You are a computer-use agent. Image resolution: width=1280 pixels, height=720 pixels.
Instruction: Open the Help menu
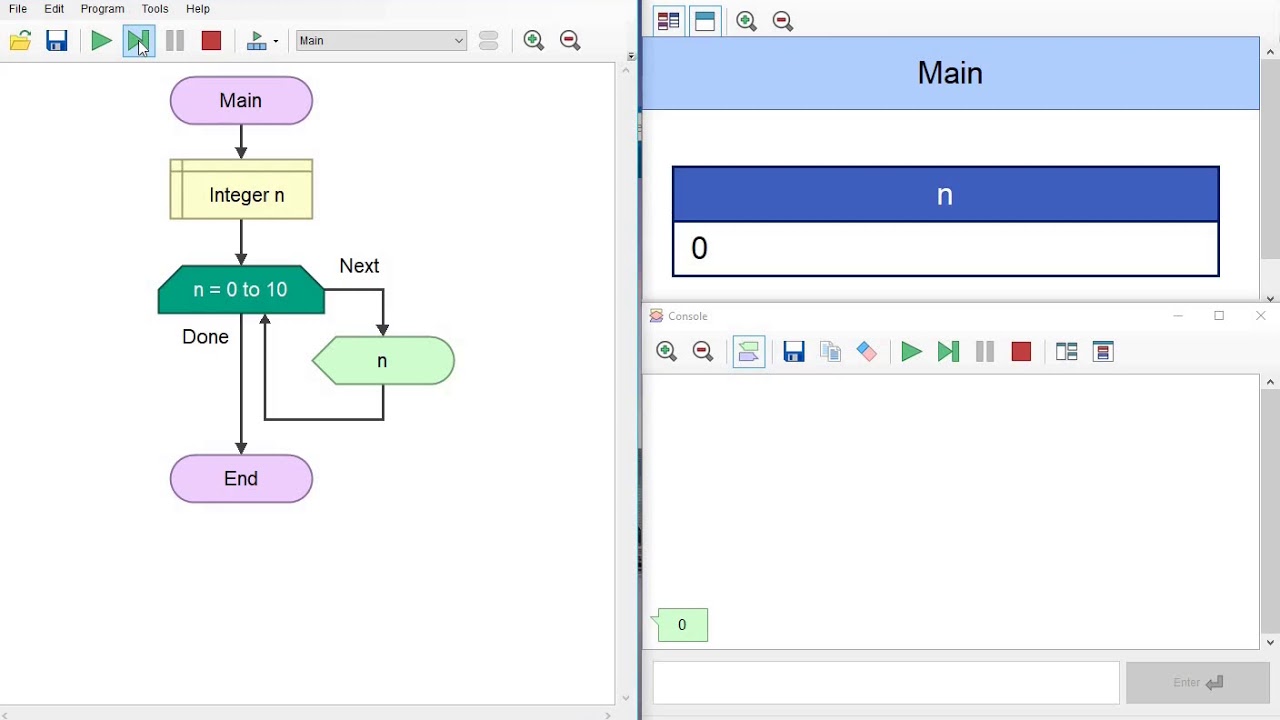[198, 9]
